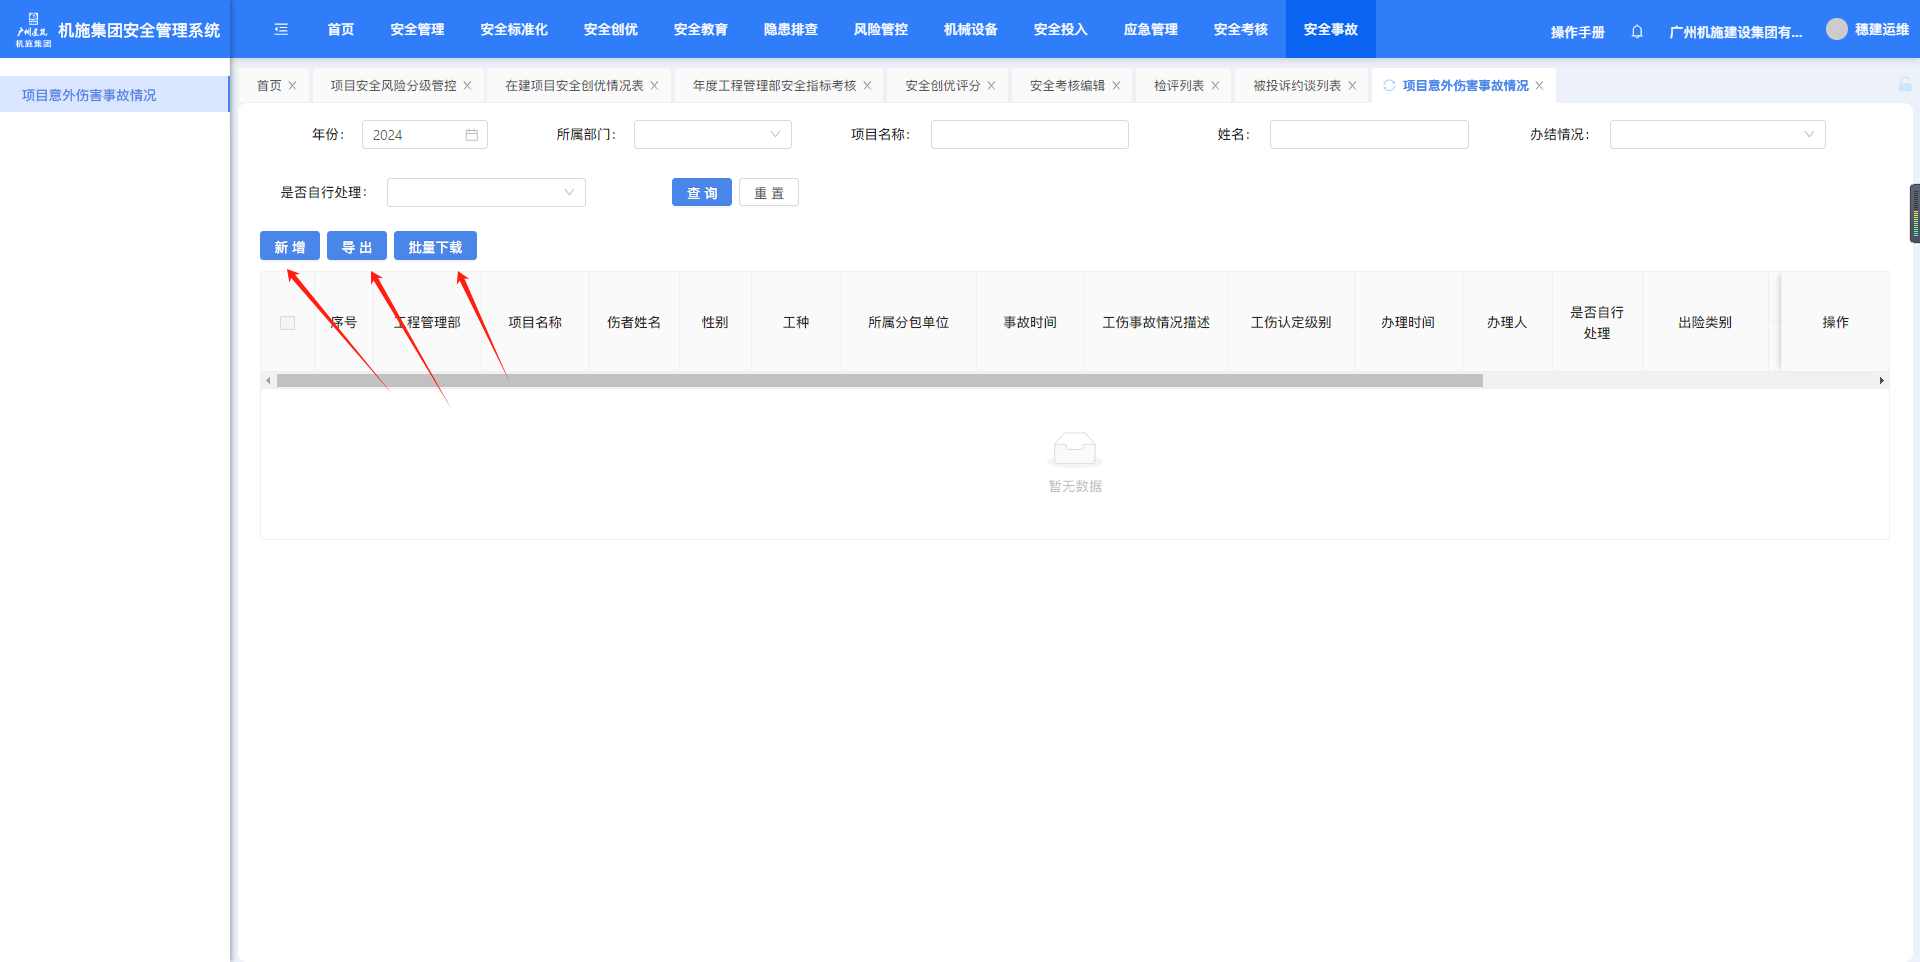Expand the 是否自行处理 dropdown
The width and height of the screenshot is (1920, 962).
(x=485, y=193)
